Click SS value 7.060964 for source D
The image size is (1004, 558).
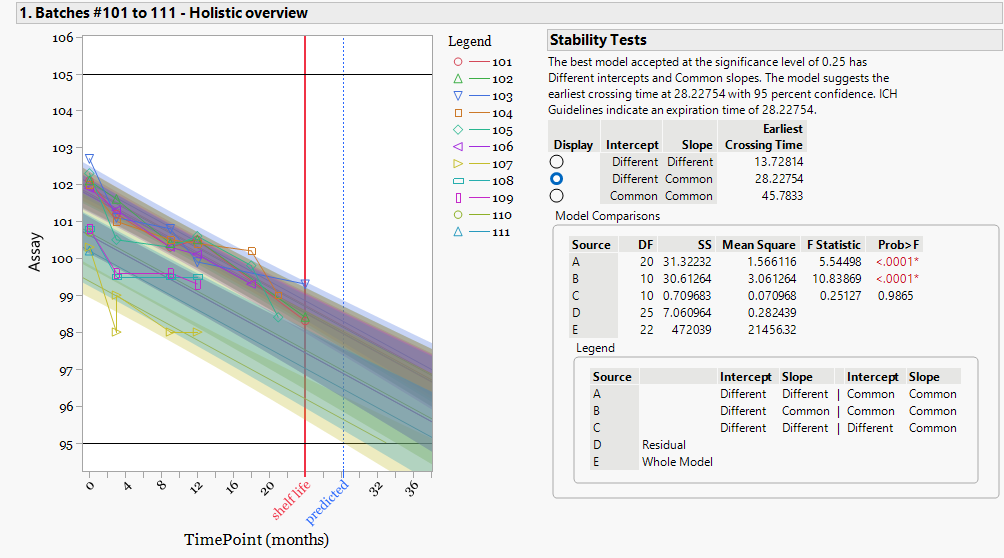pyautogui.click(x=687, y=313)
